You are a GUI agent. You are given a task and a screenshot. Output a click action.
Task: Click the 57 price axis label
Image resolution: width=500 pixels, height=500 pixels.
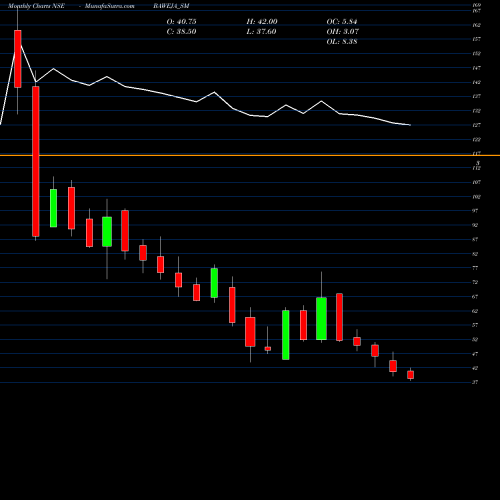point(475,325)
